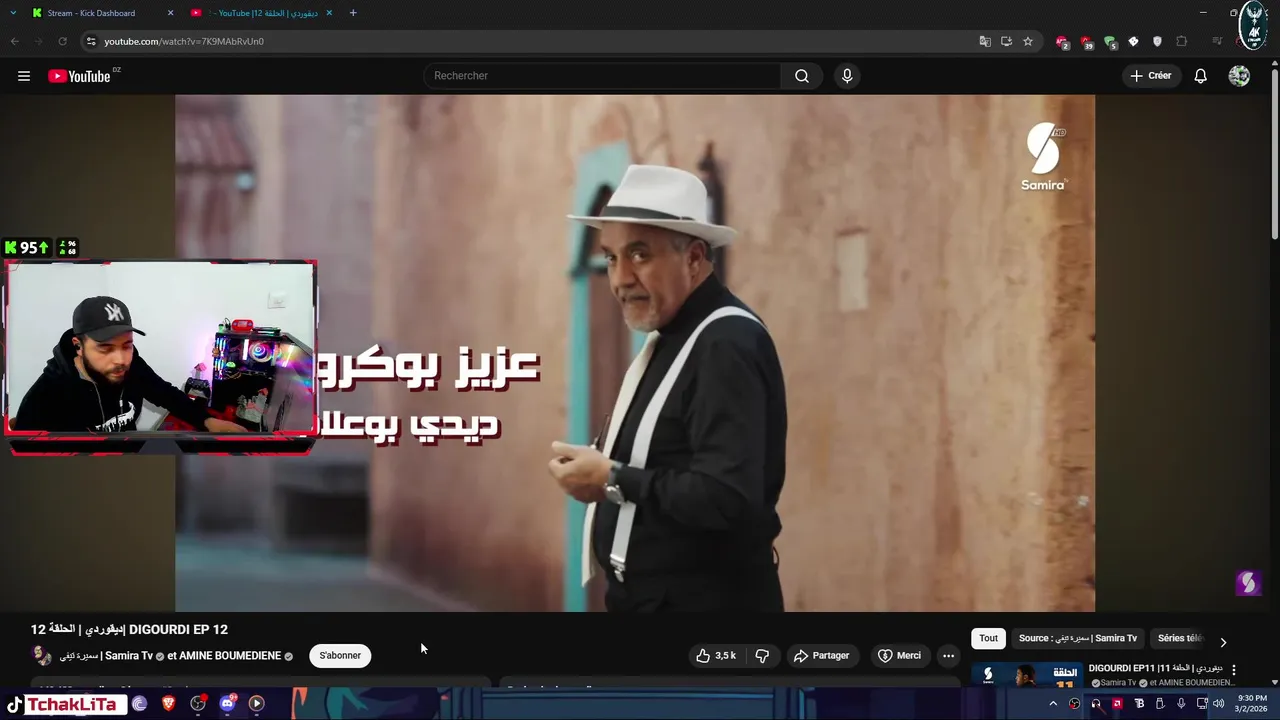
Task: Open Discord from the taskbar
Action: [227, 704]
